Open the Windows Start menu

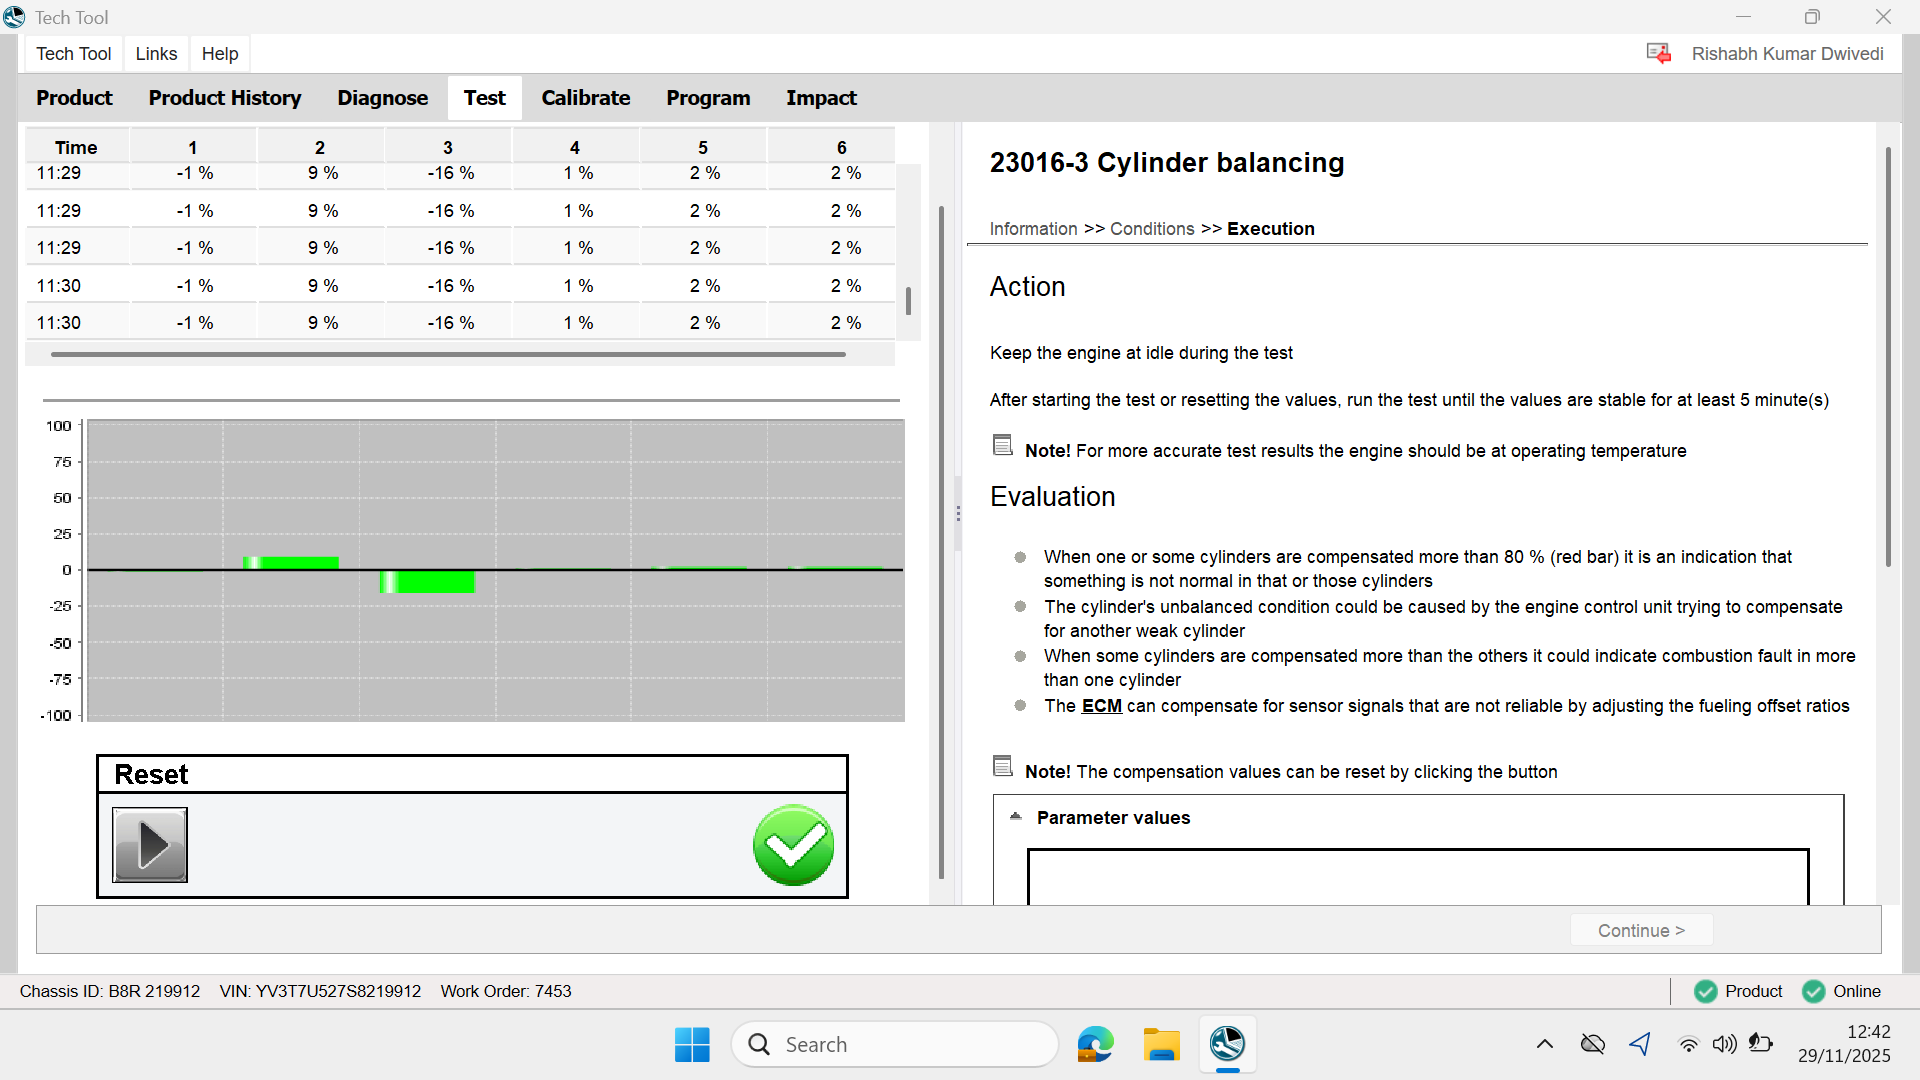coord(692,1044)
